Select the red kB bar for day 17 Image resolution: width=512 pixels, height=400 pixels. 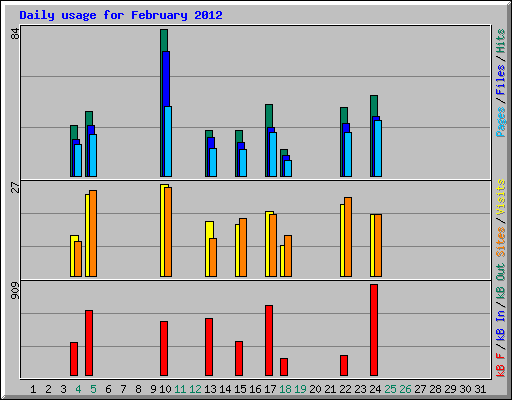[269, 340]
